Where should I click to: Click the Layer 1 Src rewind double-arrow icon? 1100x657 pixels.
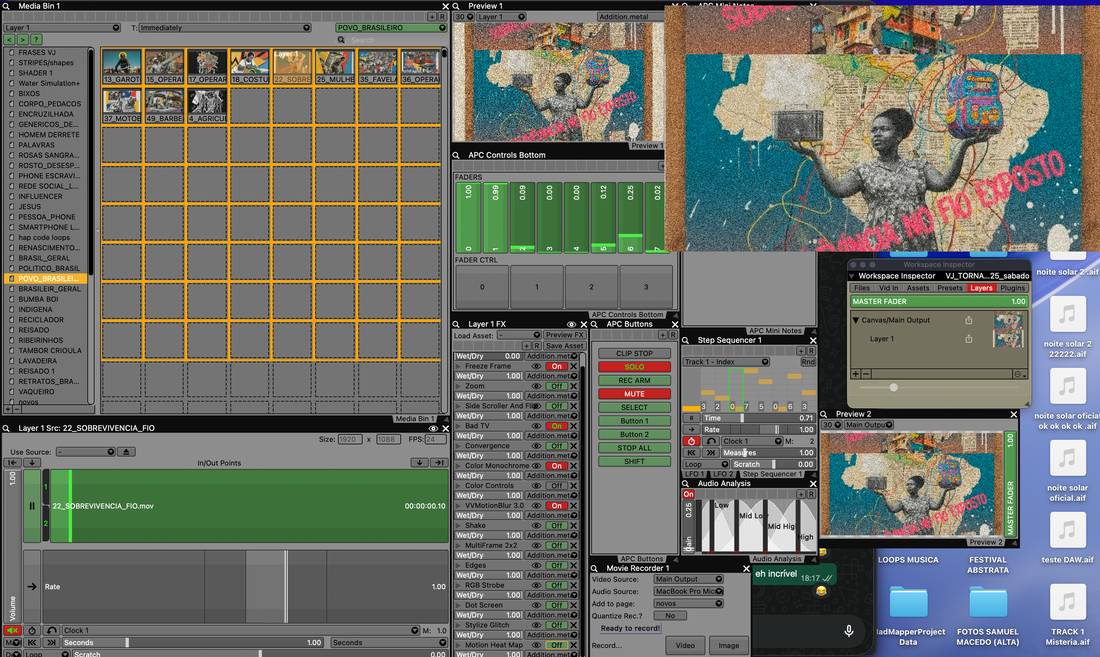tap(32, 642)
